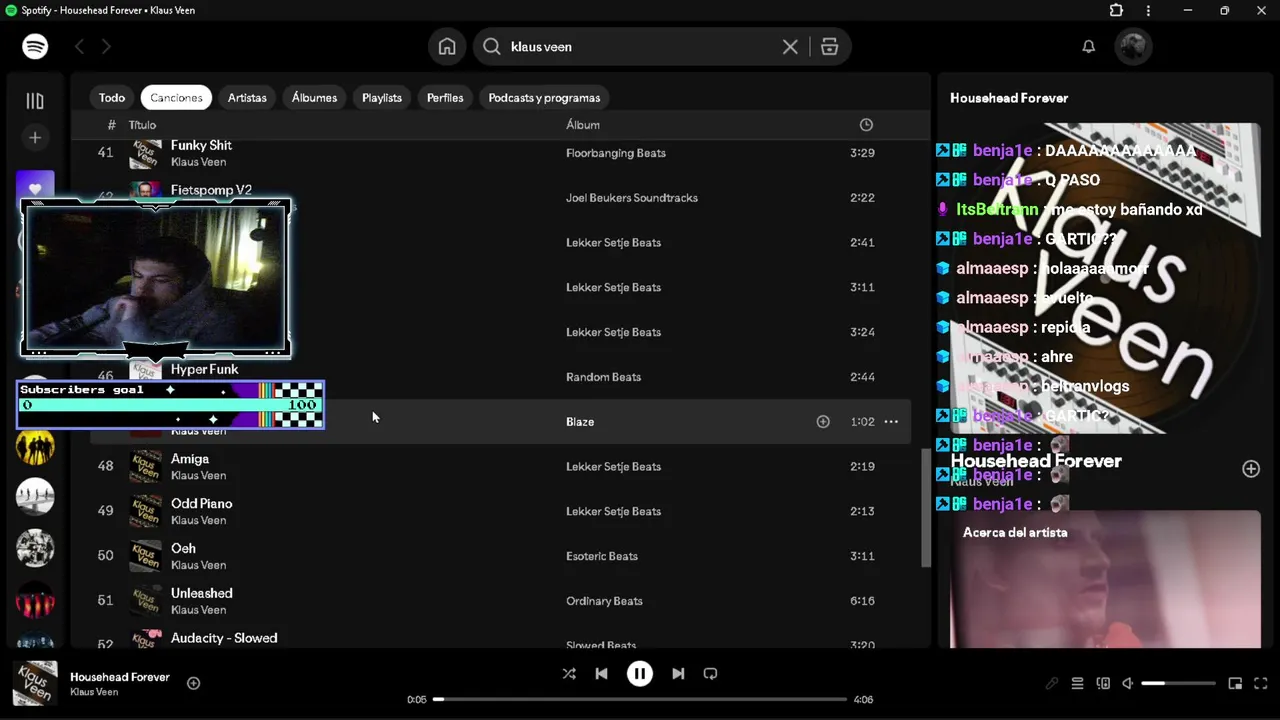Open the user profile avatar
1280x720 pixels.
click(x=1133, y=46)
